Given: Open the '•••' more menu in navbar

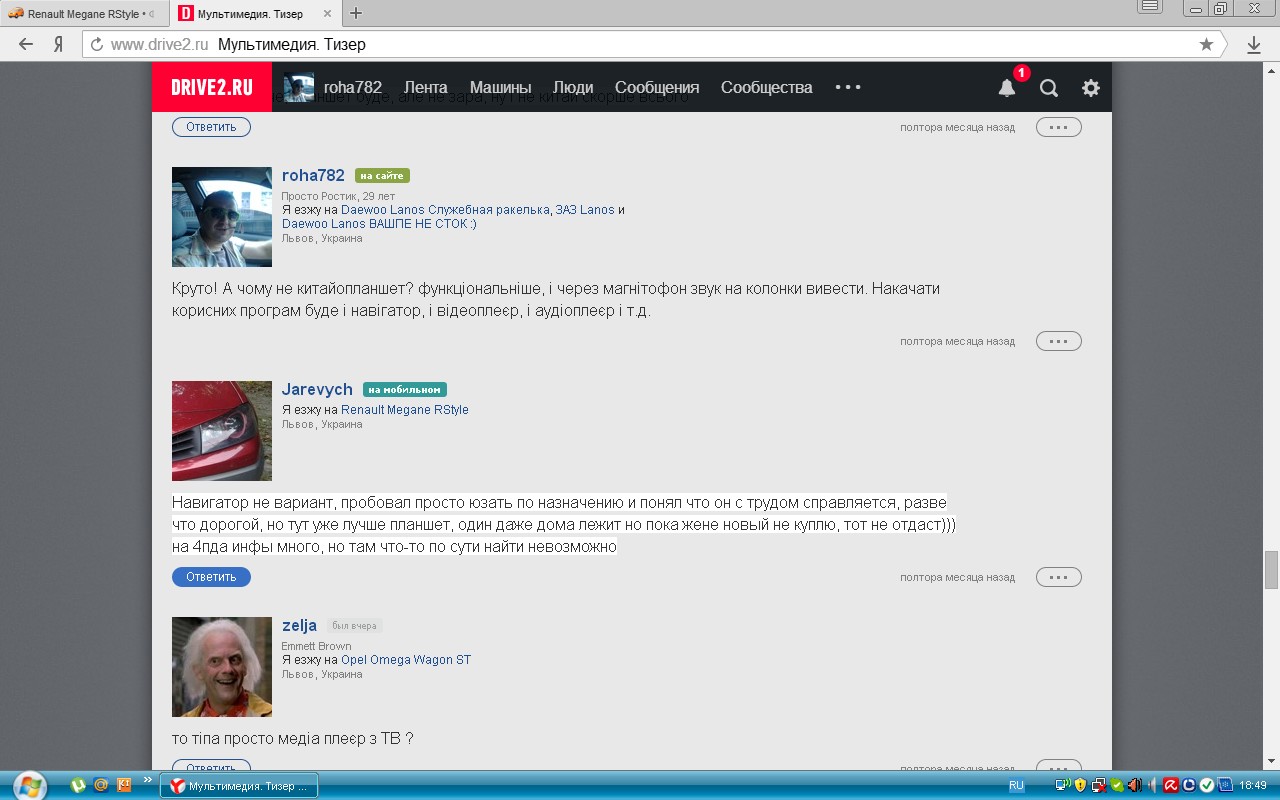Looking at the screenshot, I should 848,87.
